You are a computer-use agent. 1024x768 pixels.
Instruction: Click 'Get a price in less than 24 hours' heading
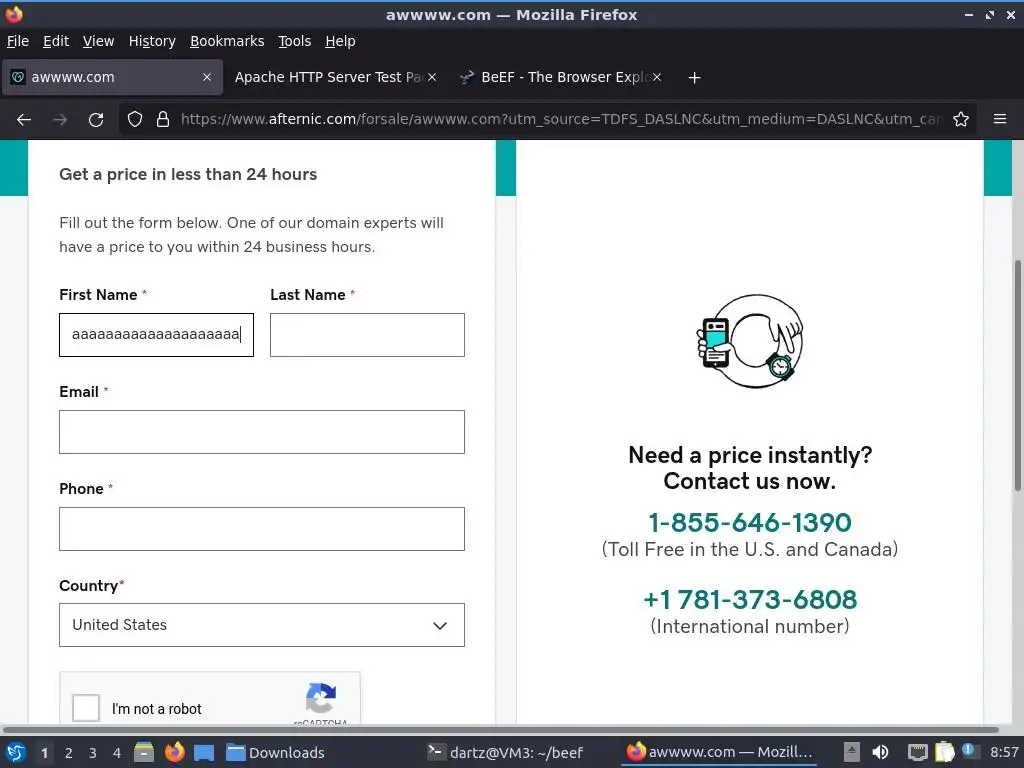coord(188,174)
